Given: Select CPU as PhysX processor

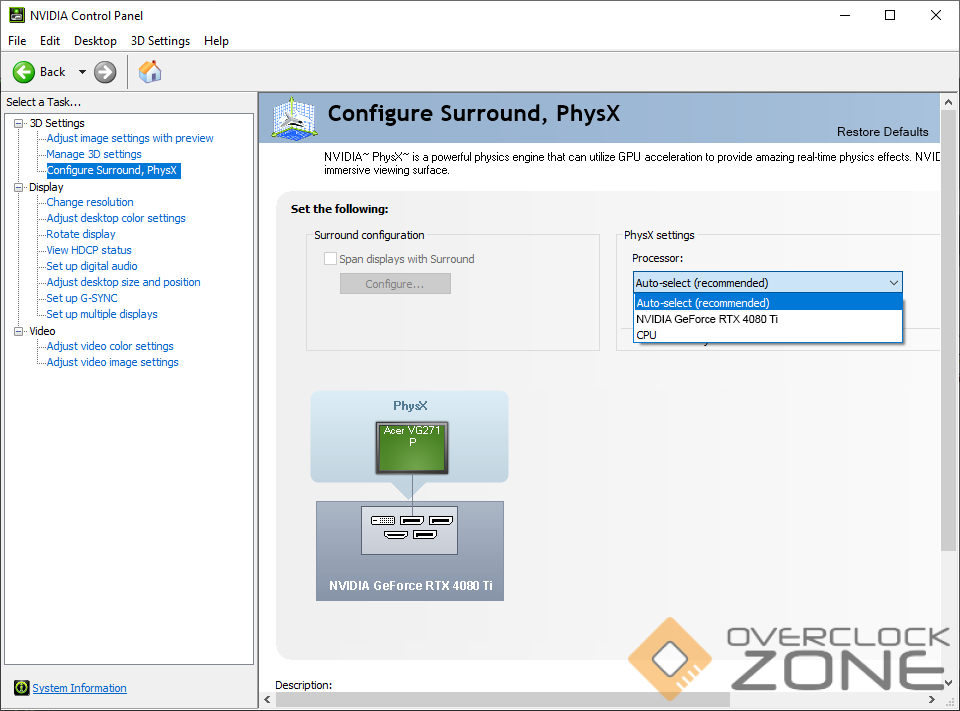Looking at the screenshot, I should coord(646,335).
